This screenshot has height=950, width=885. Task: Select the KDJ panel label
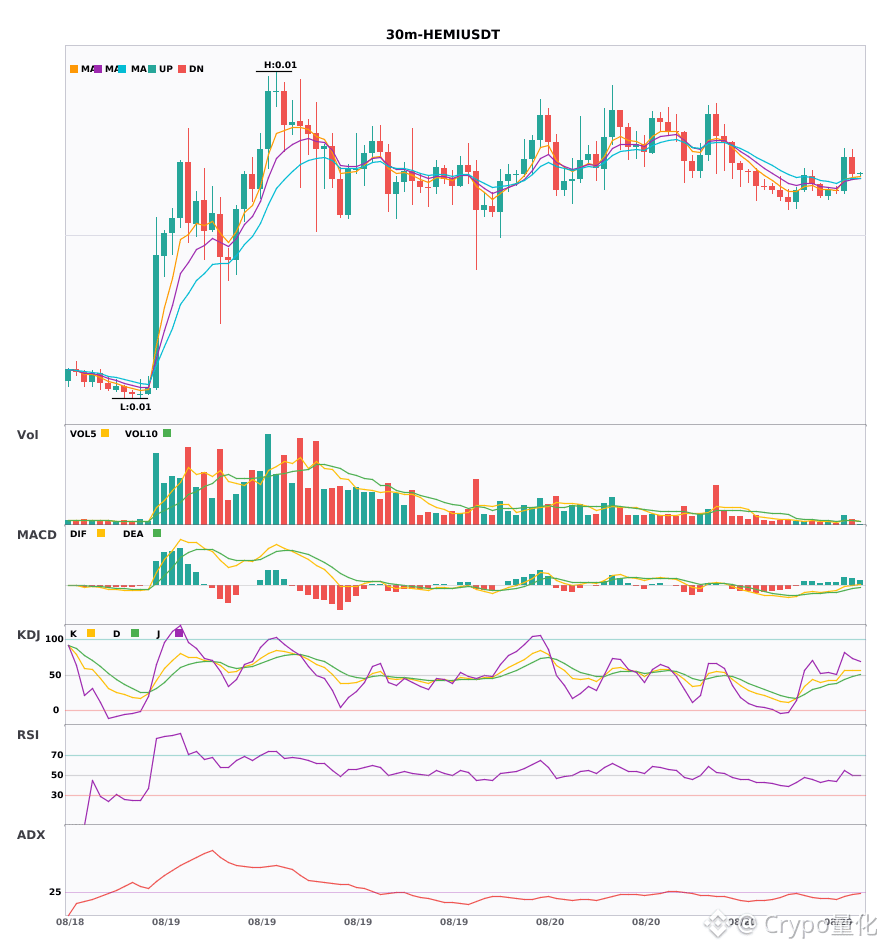click(x=28, y=635)
